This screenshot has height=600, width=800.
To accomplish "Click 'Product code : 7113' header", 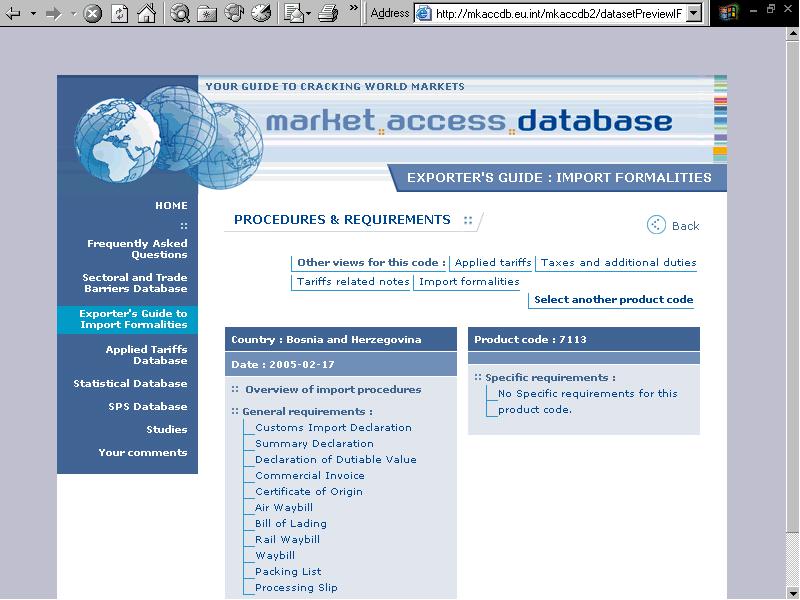I will click(584, 339).
